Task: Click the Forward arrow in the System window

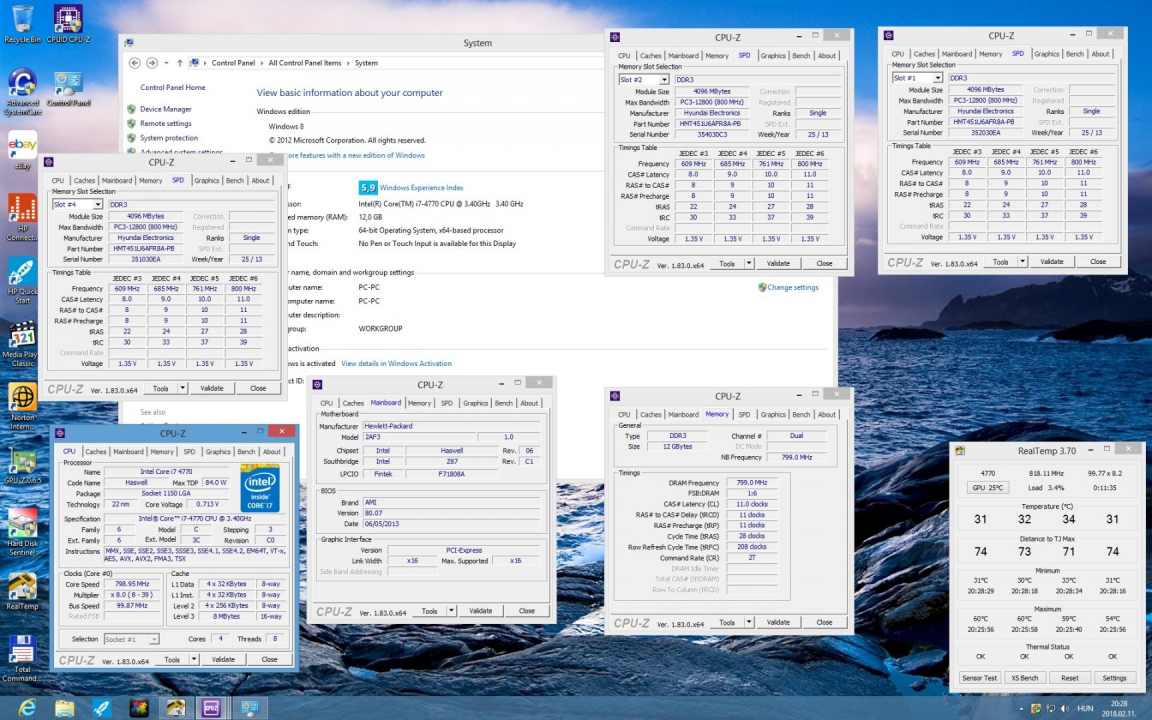Action: coord(152,63)
